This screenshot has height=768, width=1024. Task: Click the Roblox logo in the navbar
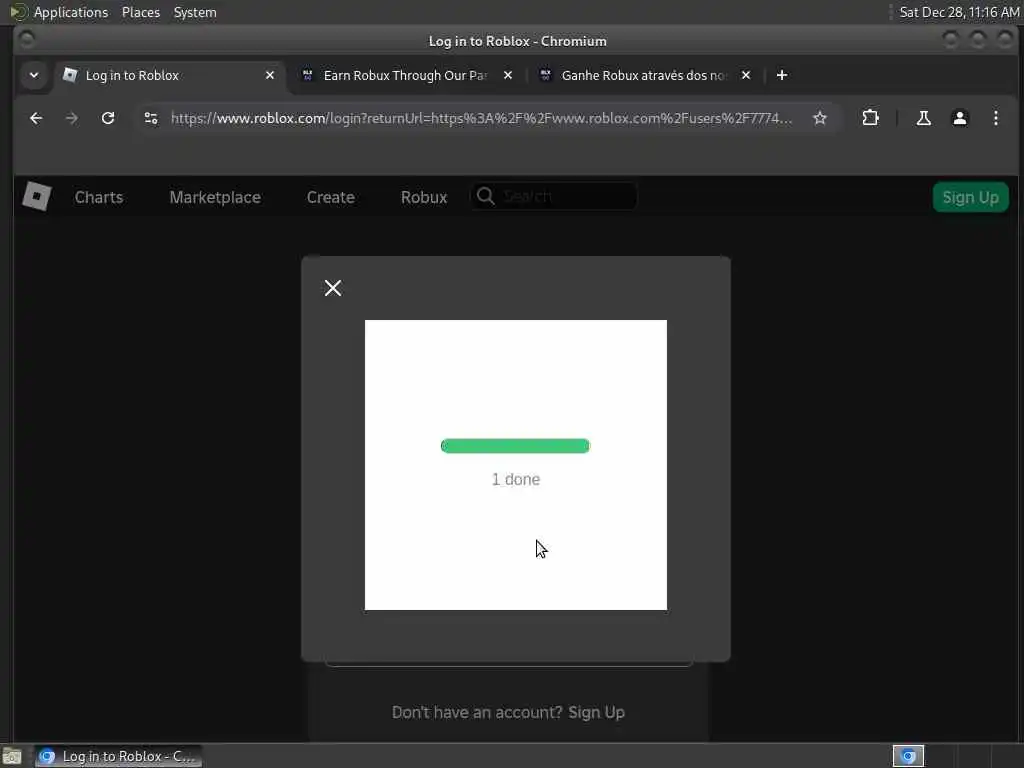click(x=37, y=197)
